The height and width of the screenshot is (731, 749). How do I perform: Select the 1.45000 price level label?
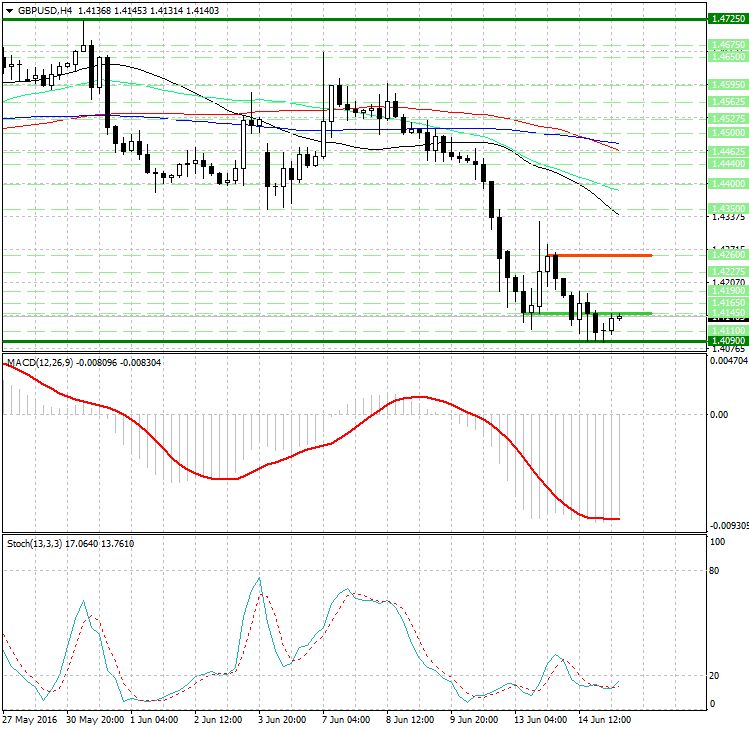click(x=726, y=132)
